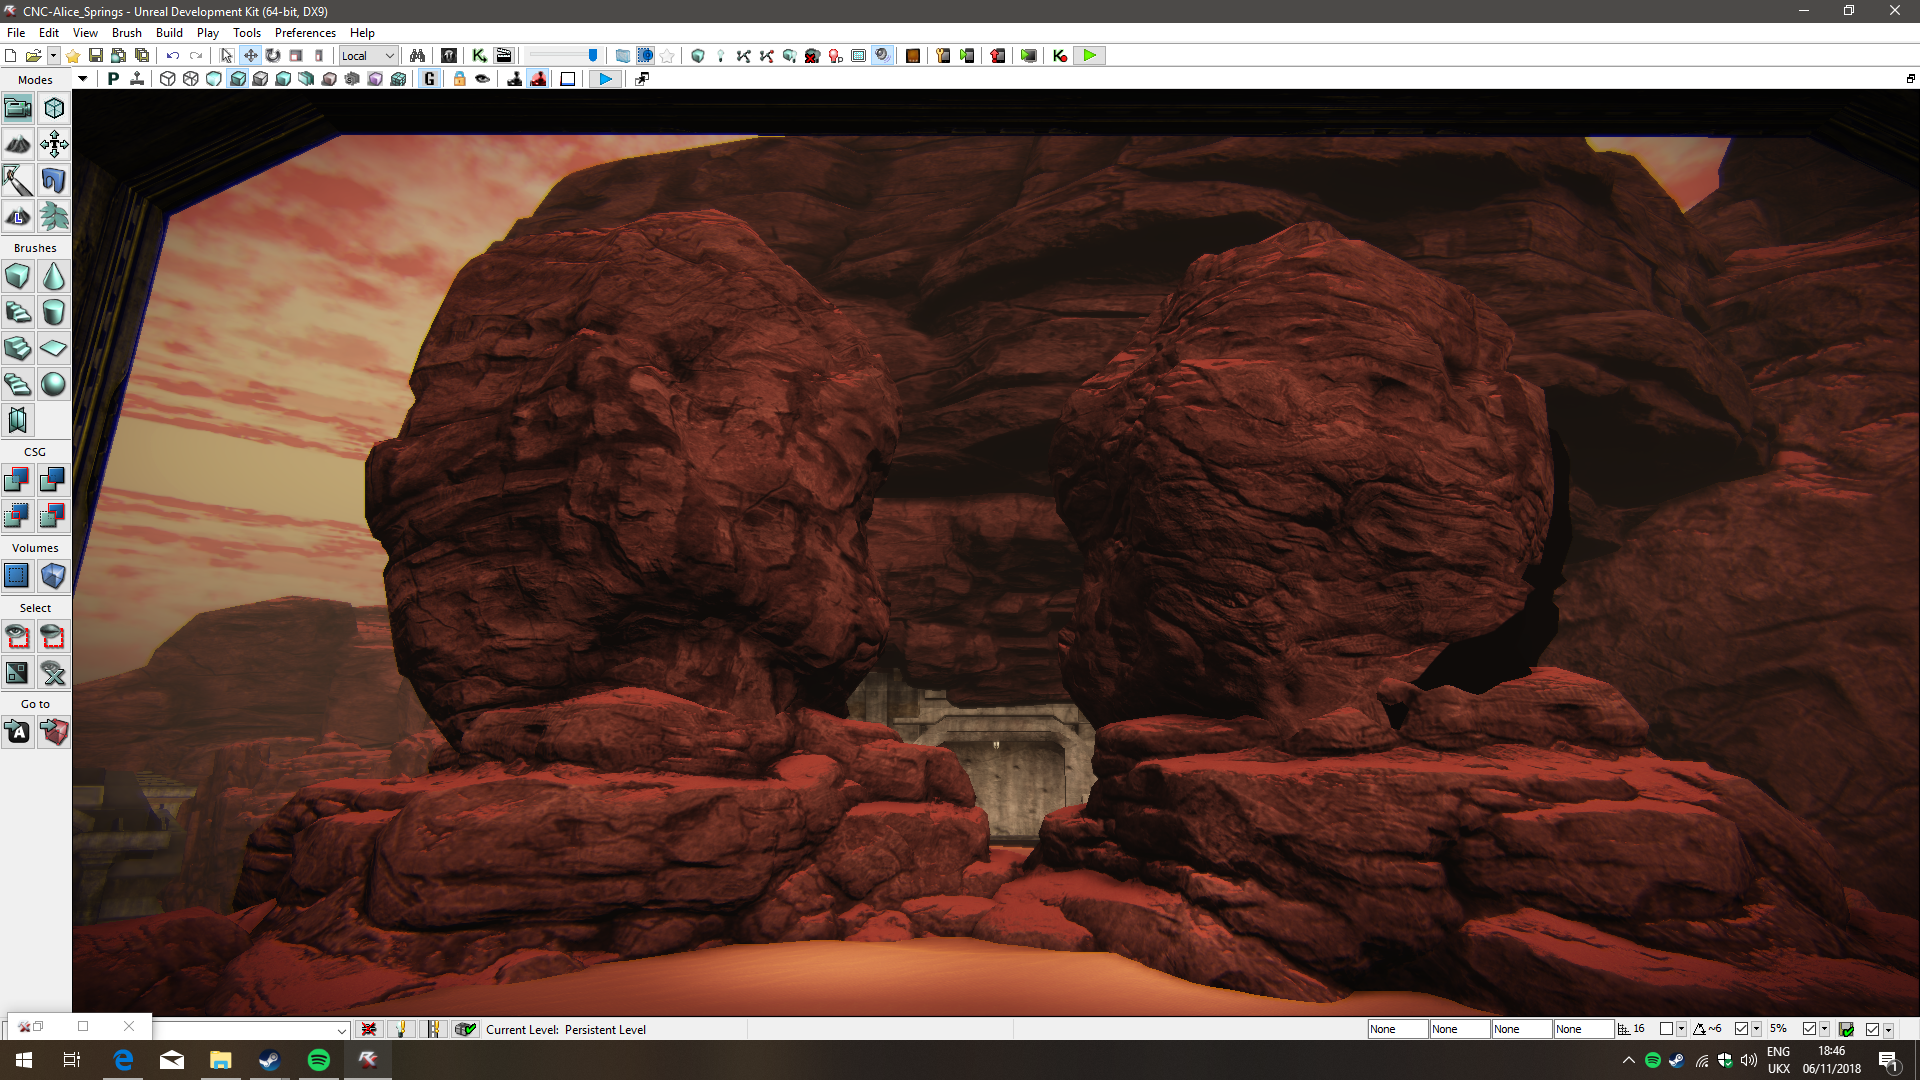
Task: Toggle scale grid snap checkbox
Action: (1809, 1029)
